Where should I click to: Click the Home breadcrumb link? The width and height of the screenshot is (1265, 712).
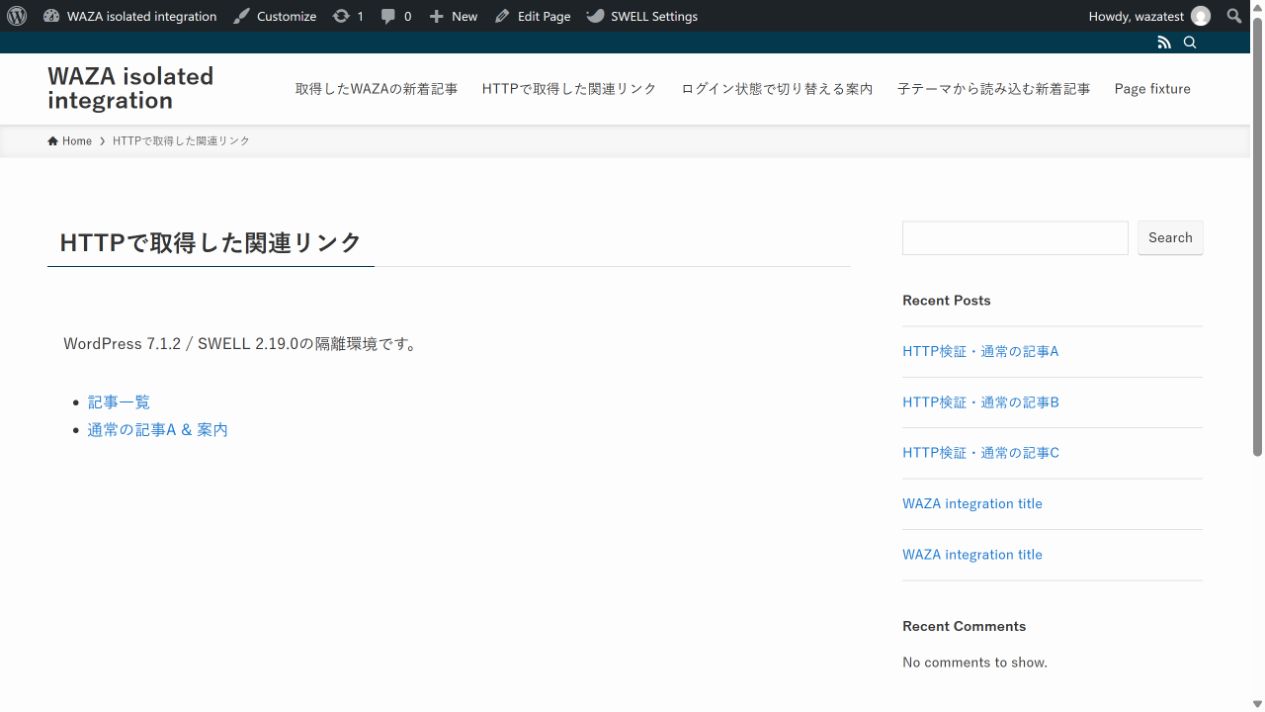tap(70, 141)
